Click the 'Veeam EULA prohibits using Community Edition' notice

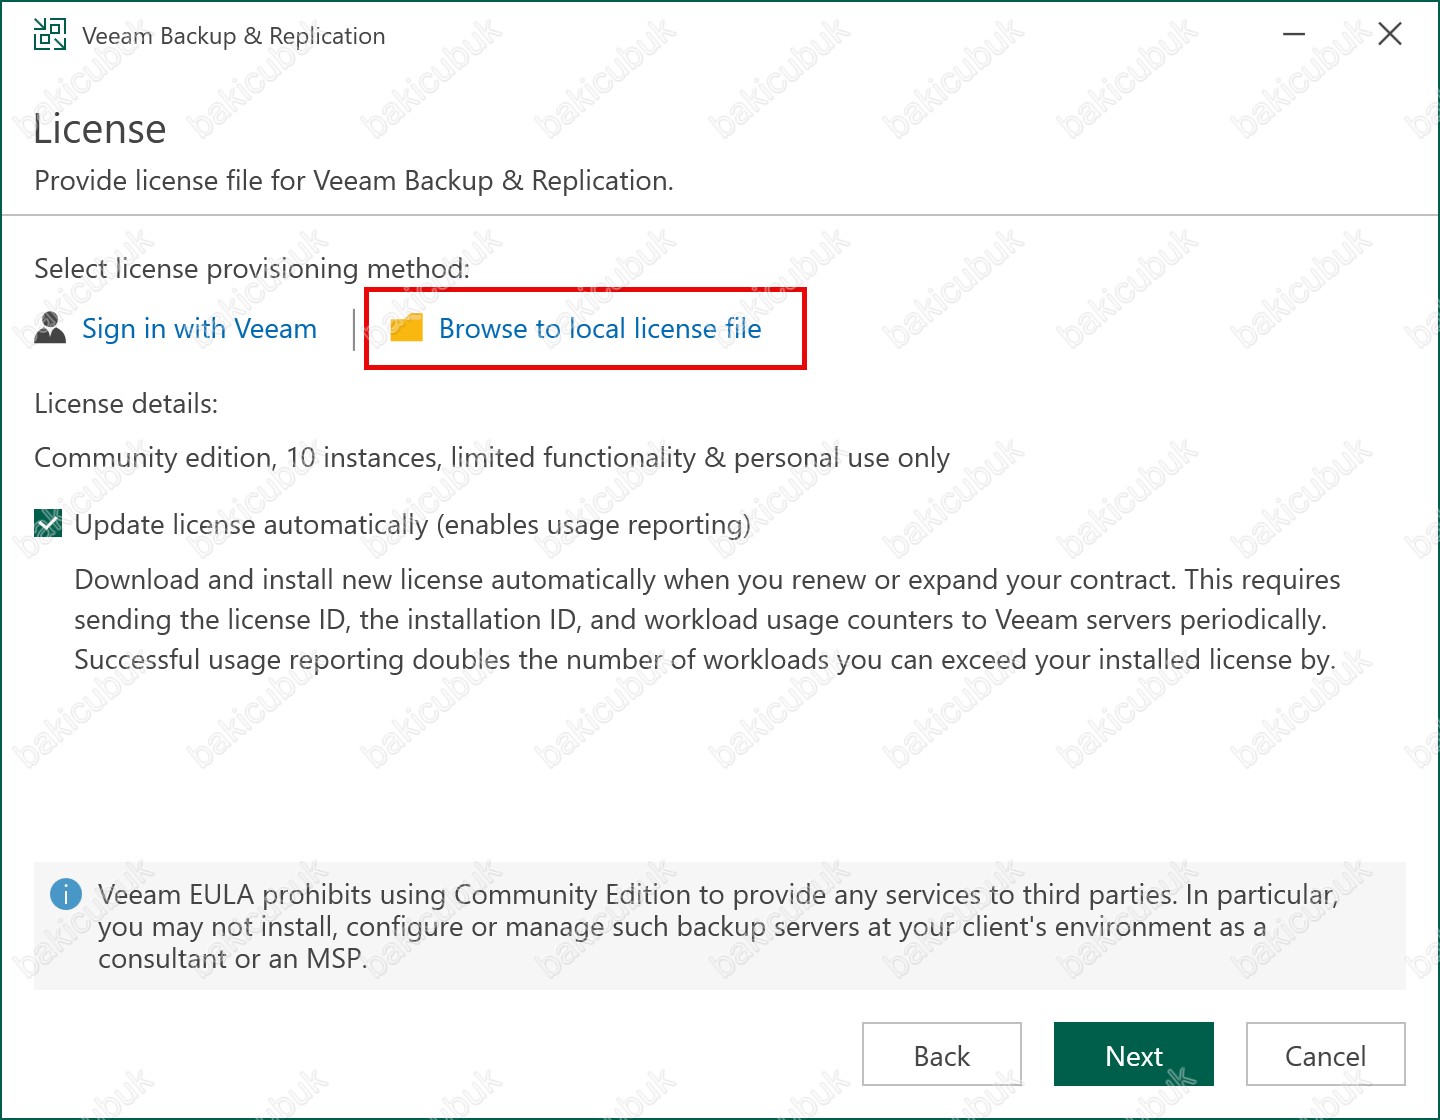click(718, 926)
